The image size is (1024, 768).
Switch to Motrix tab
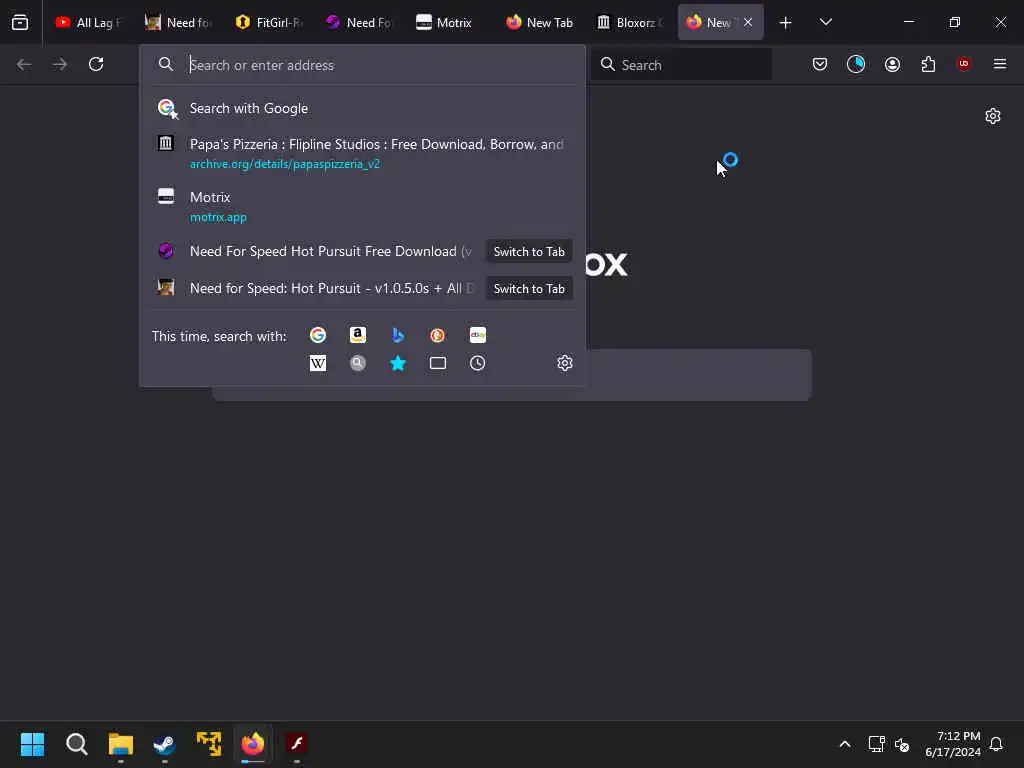[449, 22]
